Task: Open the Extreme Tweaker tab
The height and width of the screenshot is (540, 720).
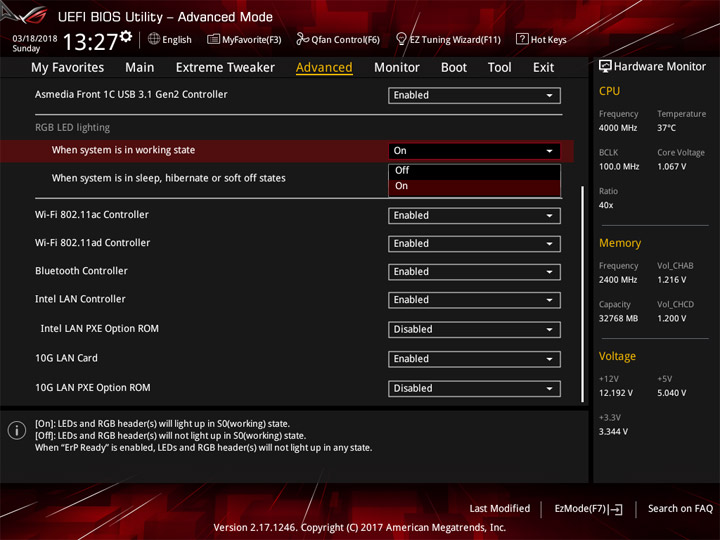Action: [225, 68]
